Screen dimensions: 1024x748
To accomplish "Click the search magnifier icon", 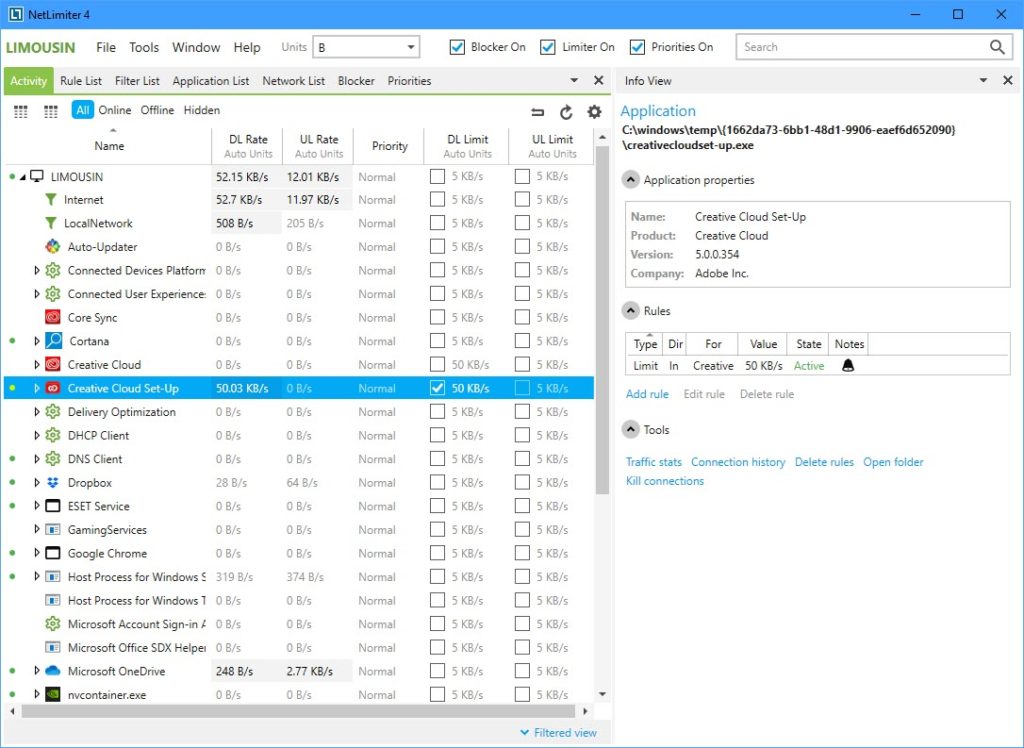I will (x=997, y=47).
